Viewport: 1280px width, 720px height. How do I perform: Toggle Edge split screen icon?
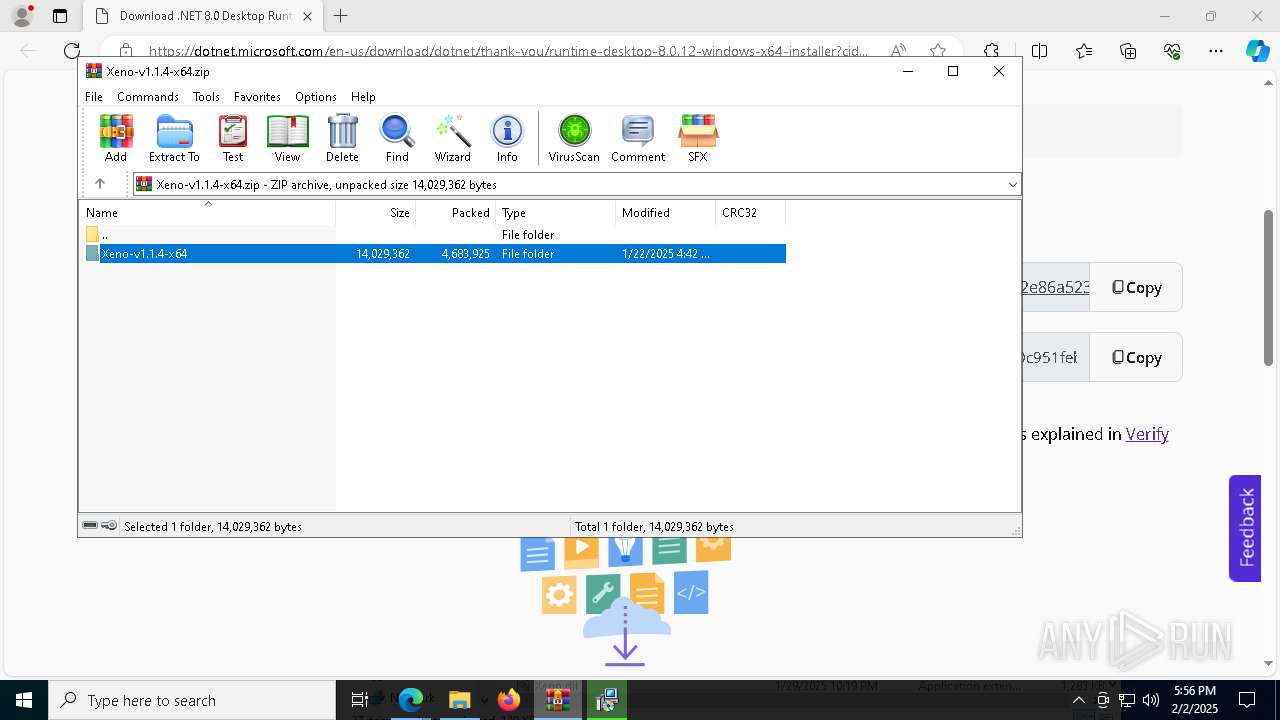click(x=1040, y=51)
